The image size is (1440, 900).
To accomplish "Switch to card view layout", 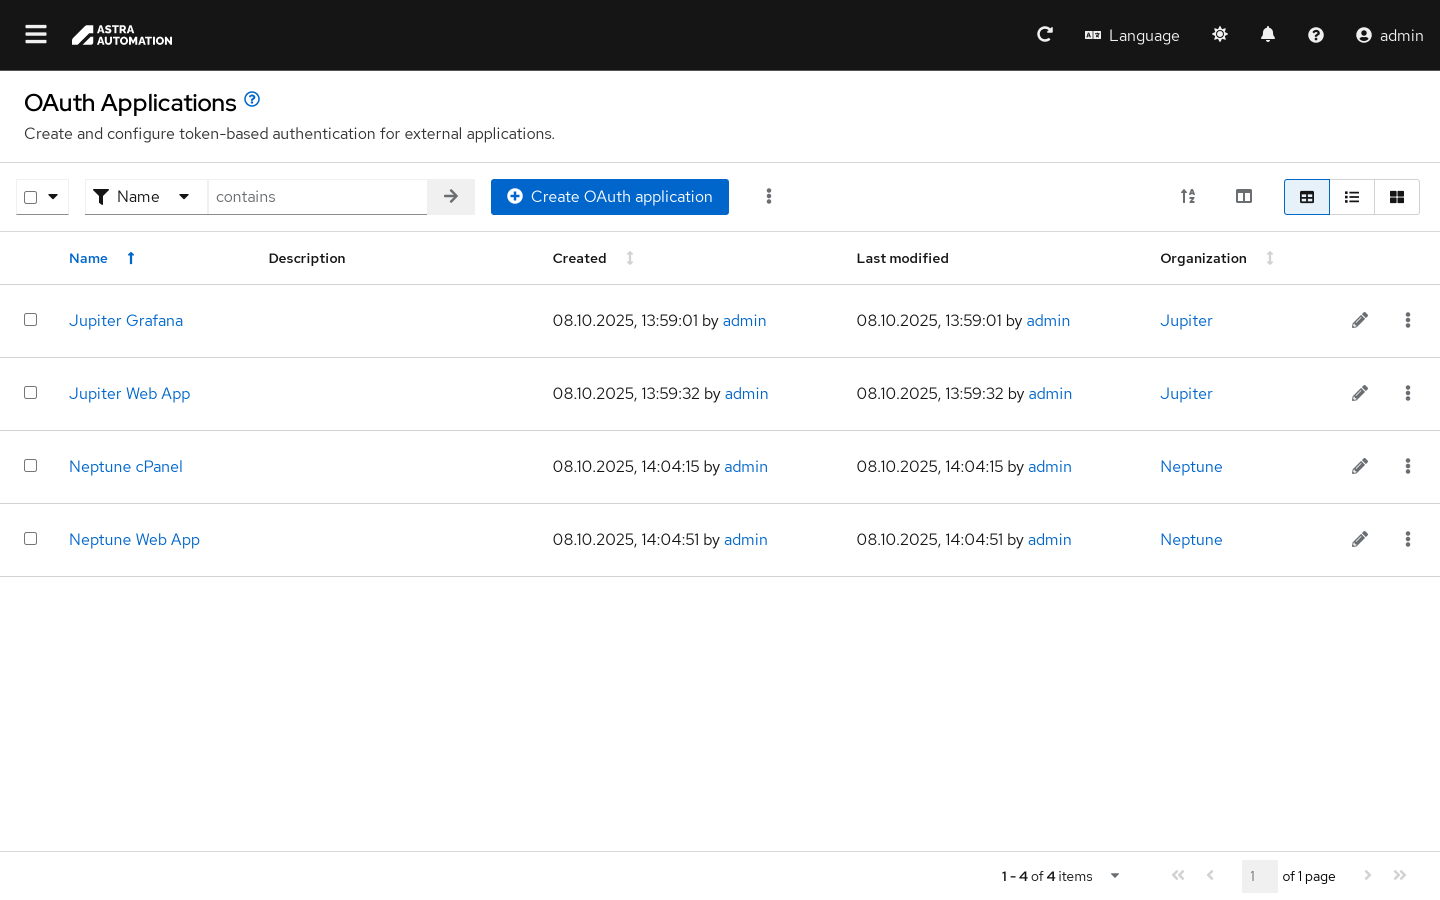I will (x=1397, y=197).
